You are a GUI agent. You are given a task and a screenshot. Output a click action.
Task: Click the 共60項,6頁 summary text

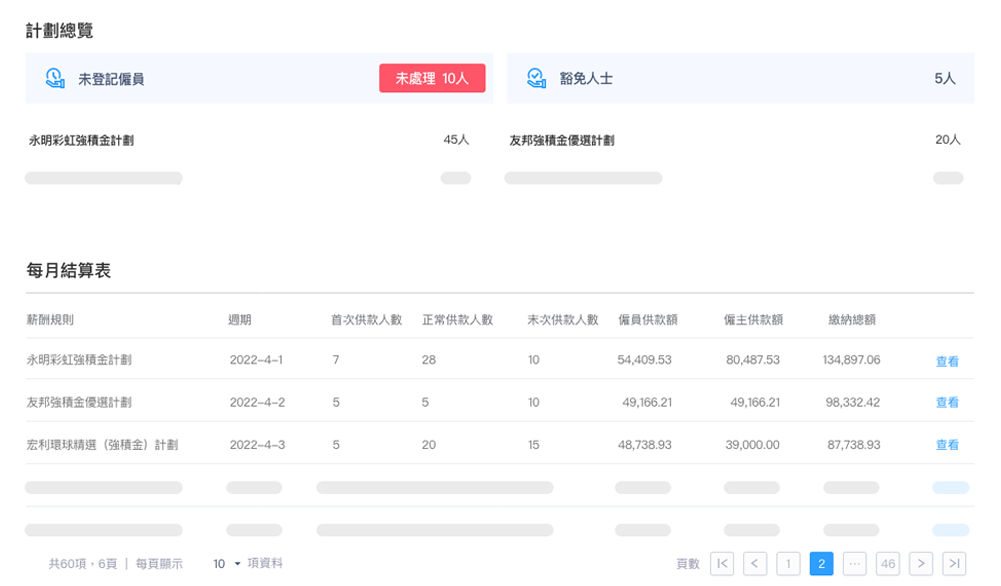tap(83, 564)
